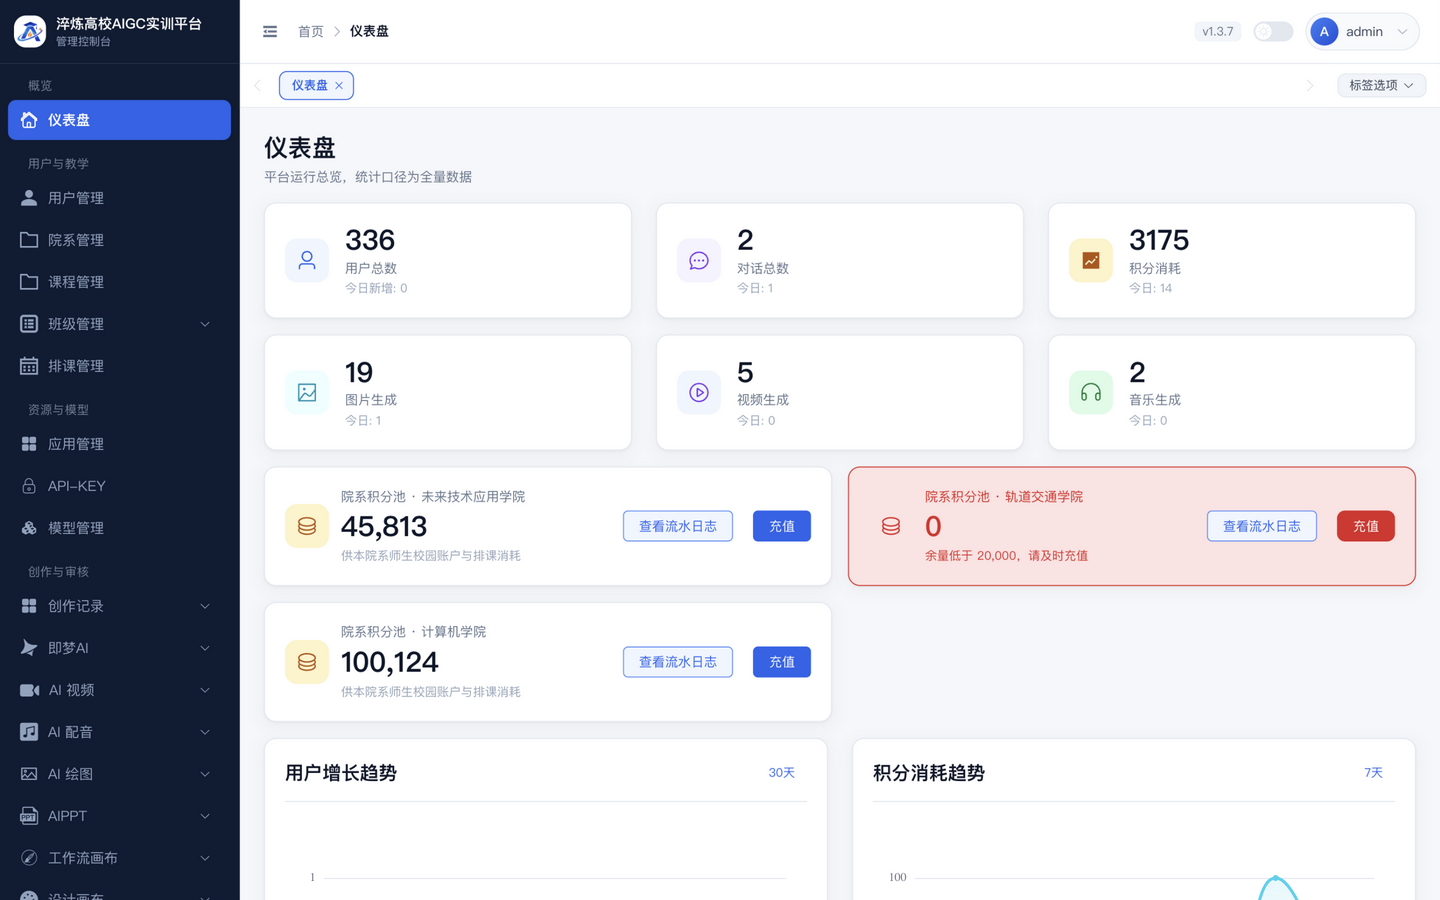Expand 创作记录 submenu
The image size is (1440, 900).
[119, 606]
